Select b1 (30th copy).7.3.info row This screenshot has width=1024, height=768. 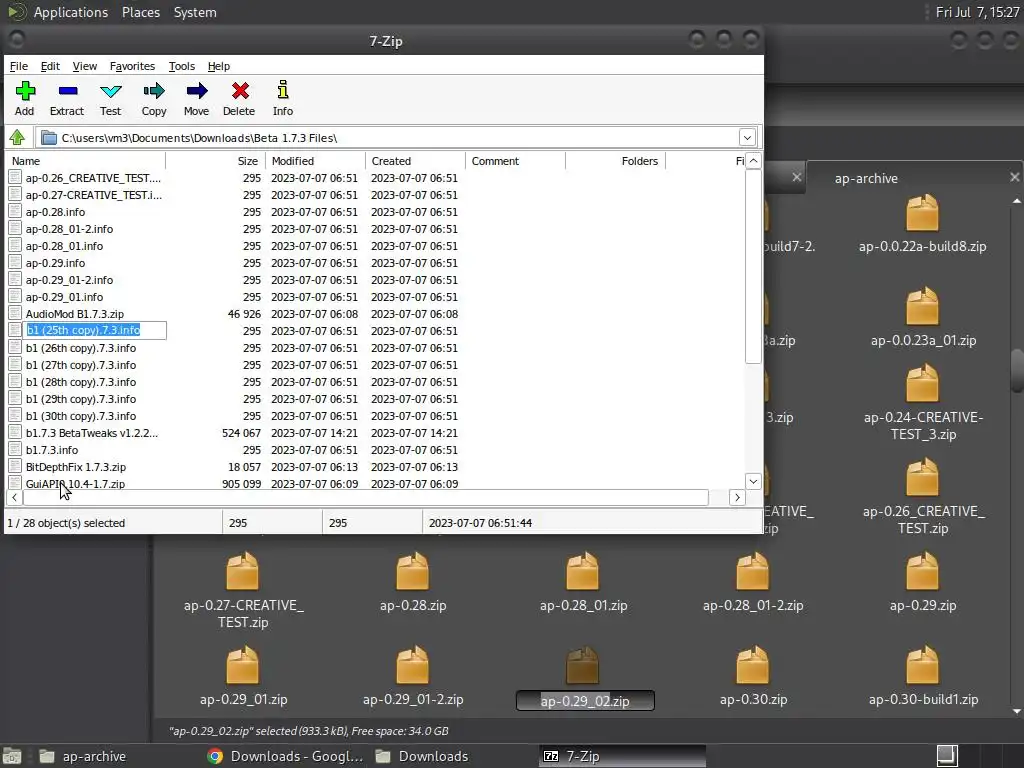click(376, 416)
